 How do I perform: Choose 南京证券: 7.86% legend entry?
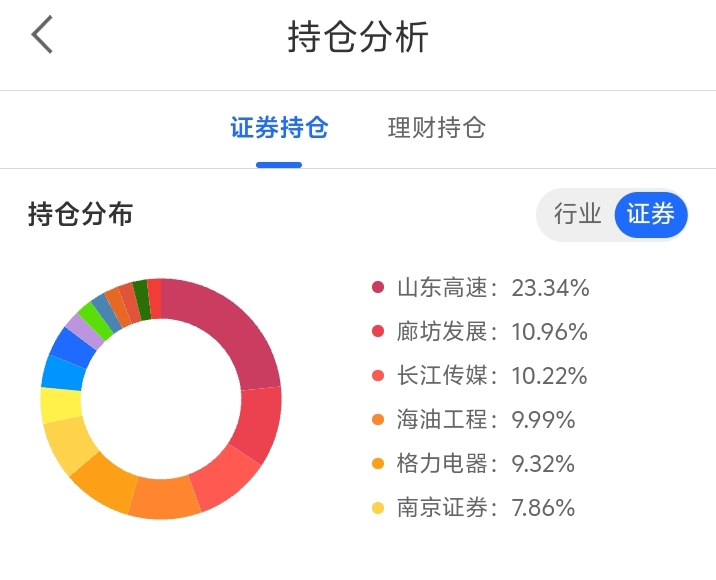click(x=486, y=508)
